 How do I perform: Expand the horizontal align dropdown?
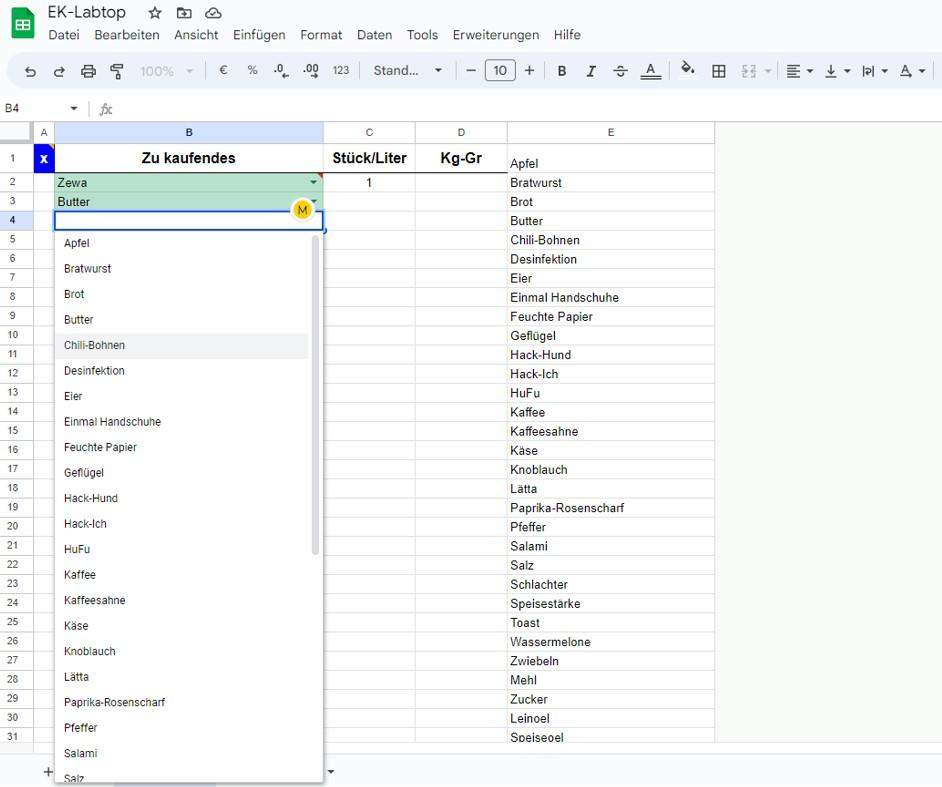[x=799, y=71]
